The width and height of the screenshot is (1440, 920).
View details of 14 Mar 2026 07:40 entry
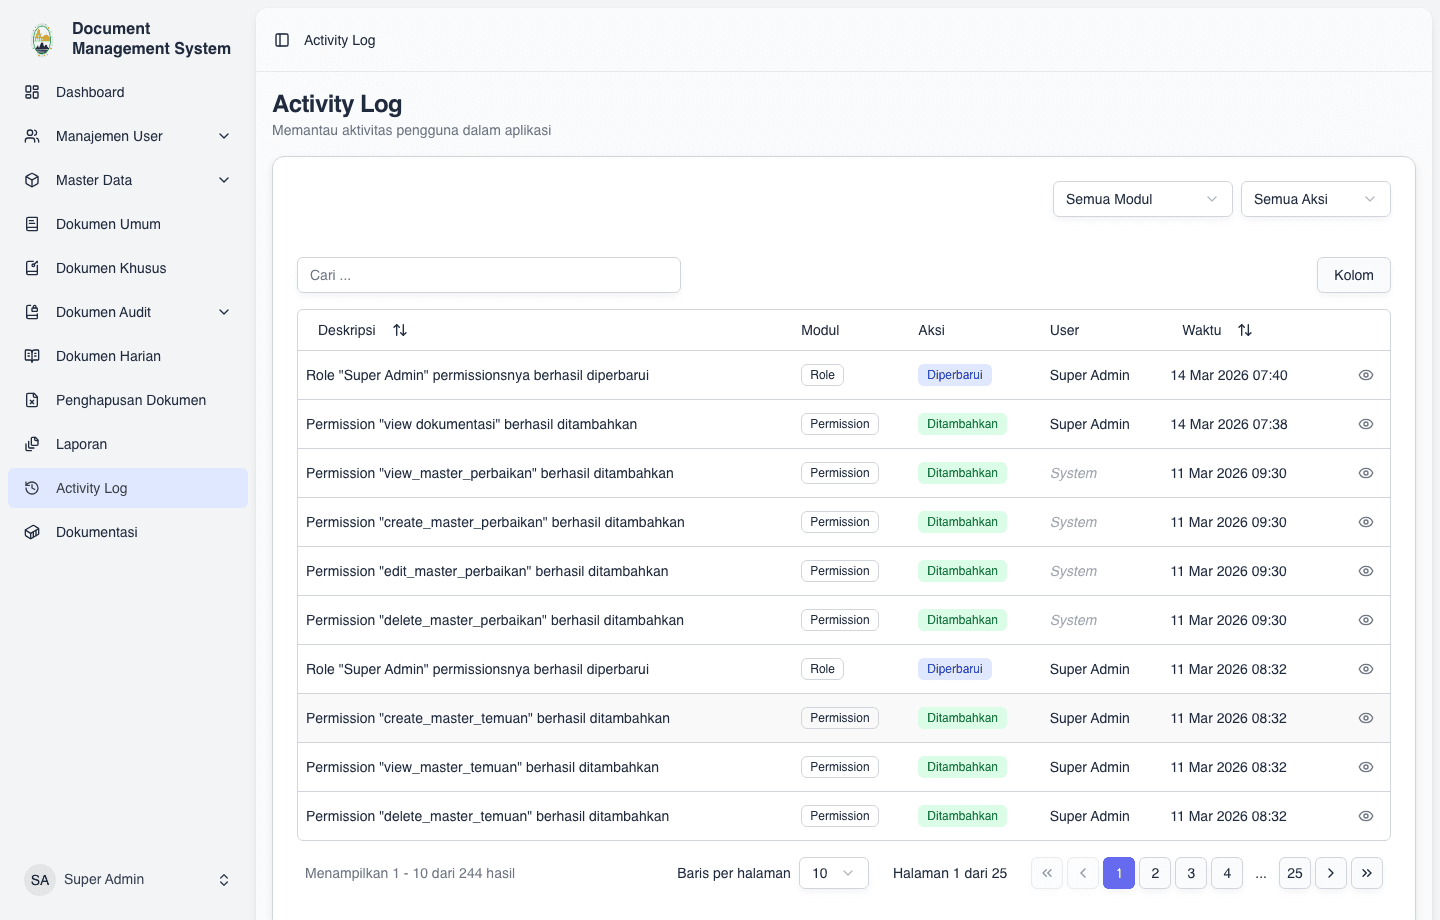point(1366,375)
